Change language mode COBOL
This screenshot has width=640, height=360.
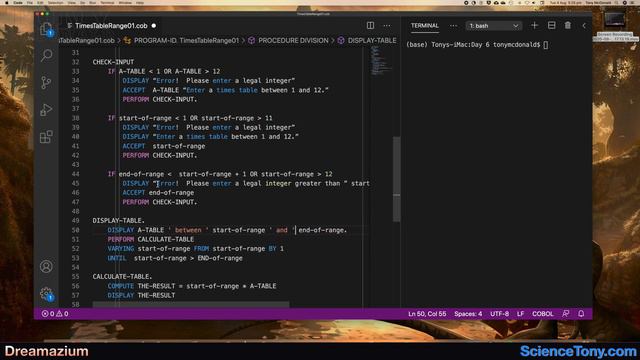tap(542, 313)
